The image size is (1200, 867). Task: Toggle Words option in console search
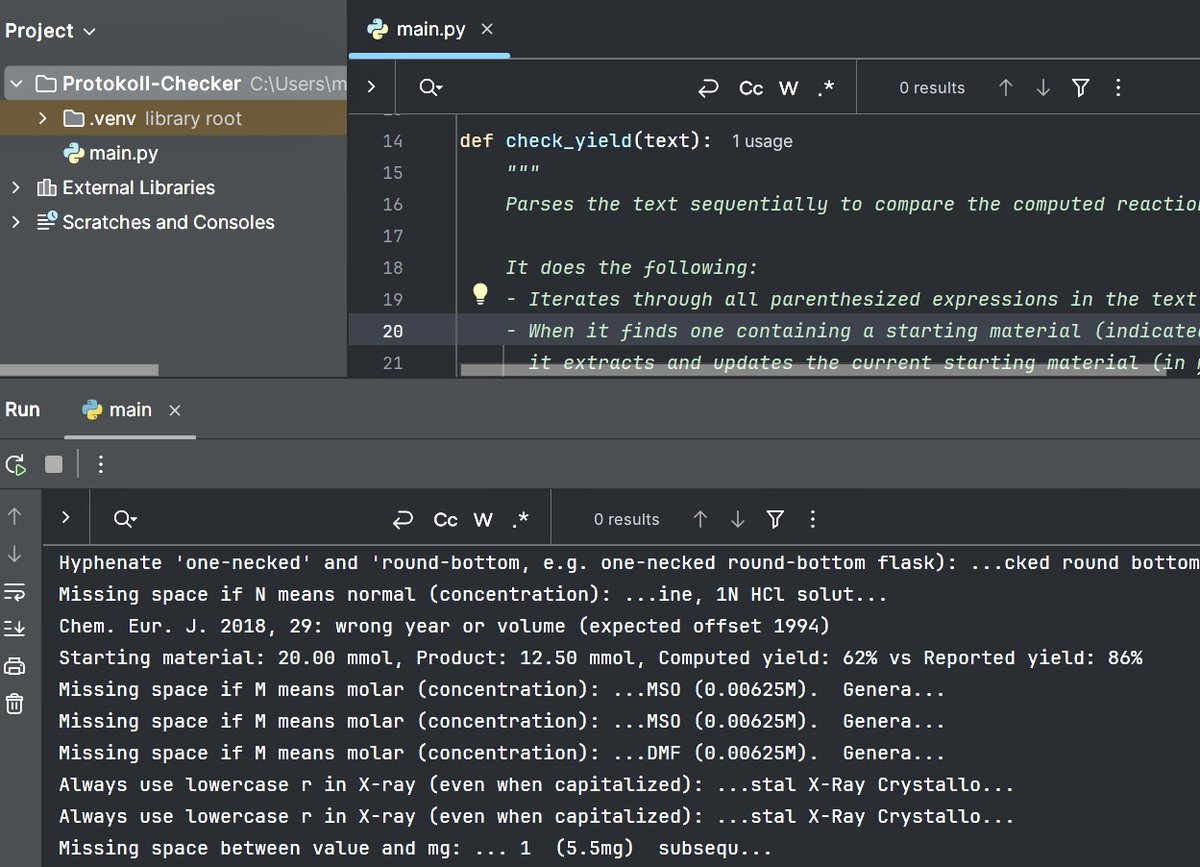483,519
